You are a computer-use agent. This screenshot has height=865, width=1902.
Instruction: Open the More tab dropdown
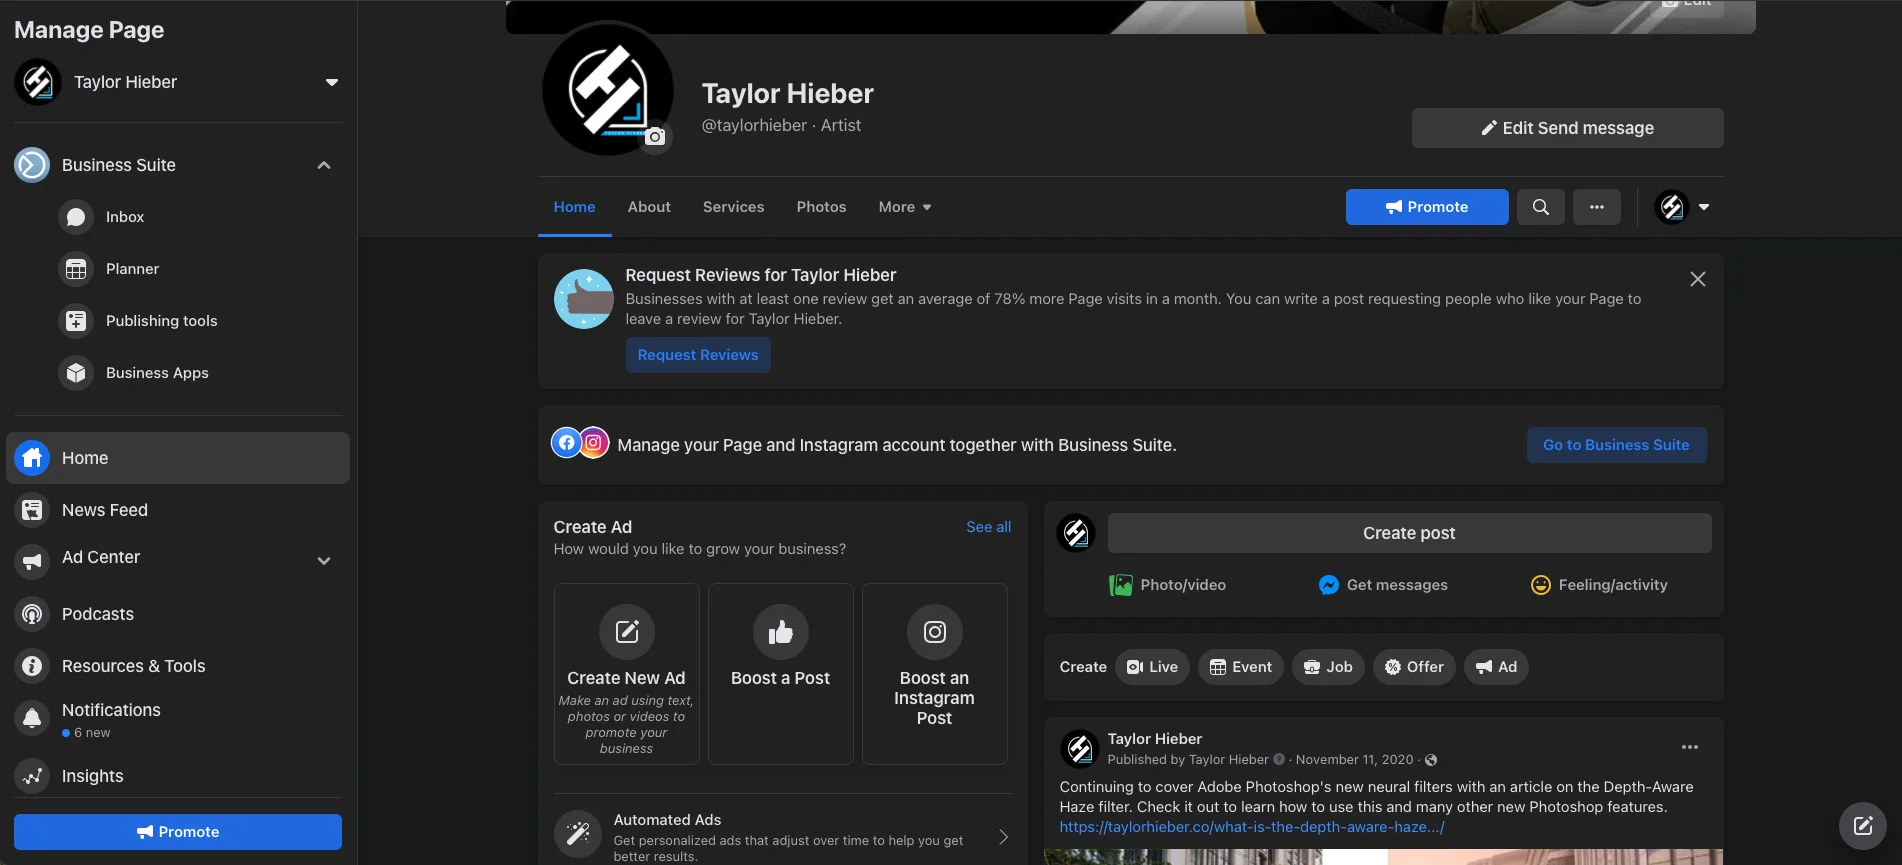coord(905,207)
